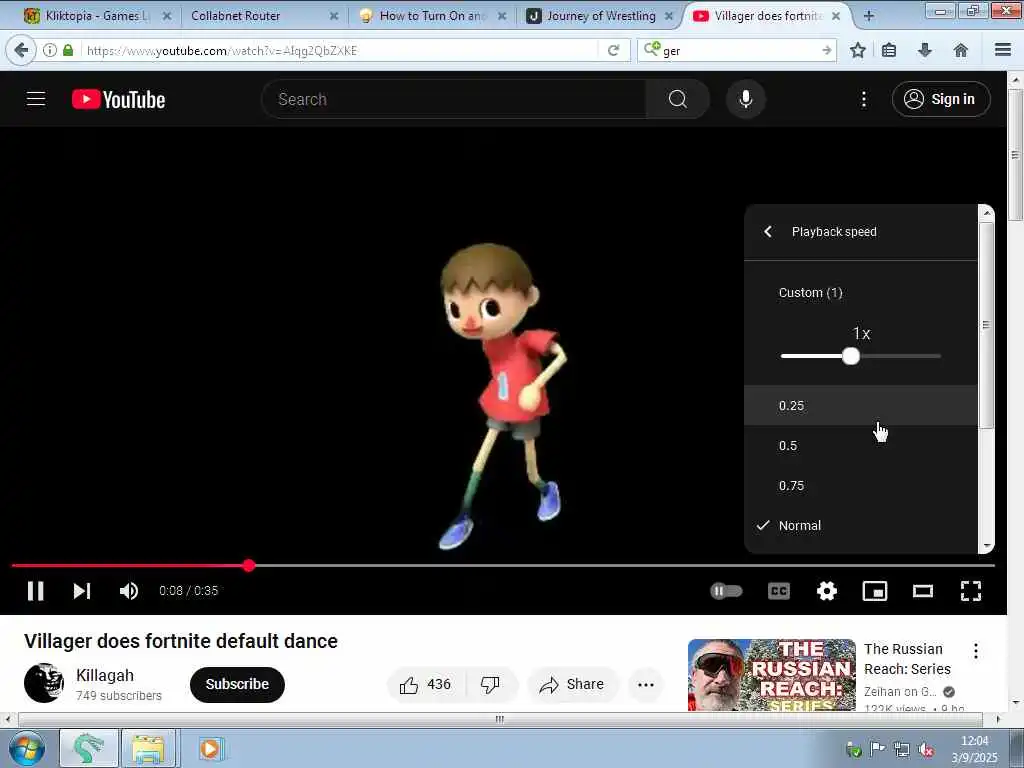Screen dimensions: 1024x768
Task: Open YouTube header settings three-dot menu
Action: tap(863, 99)
